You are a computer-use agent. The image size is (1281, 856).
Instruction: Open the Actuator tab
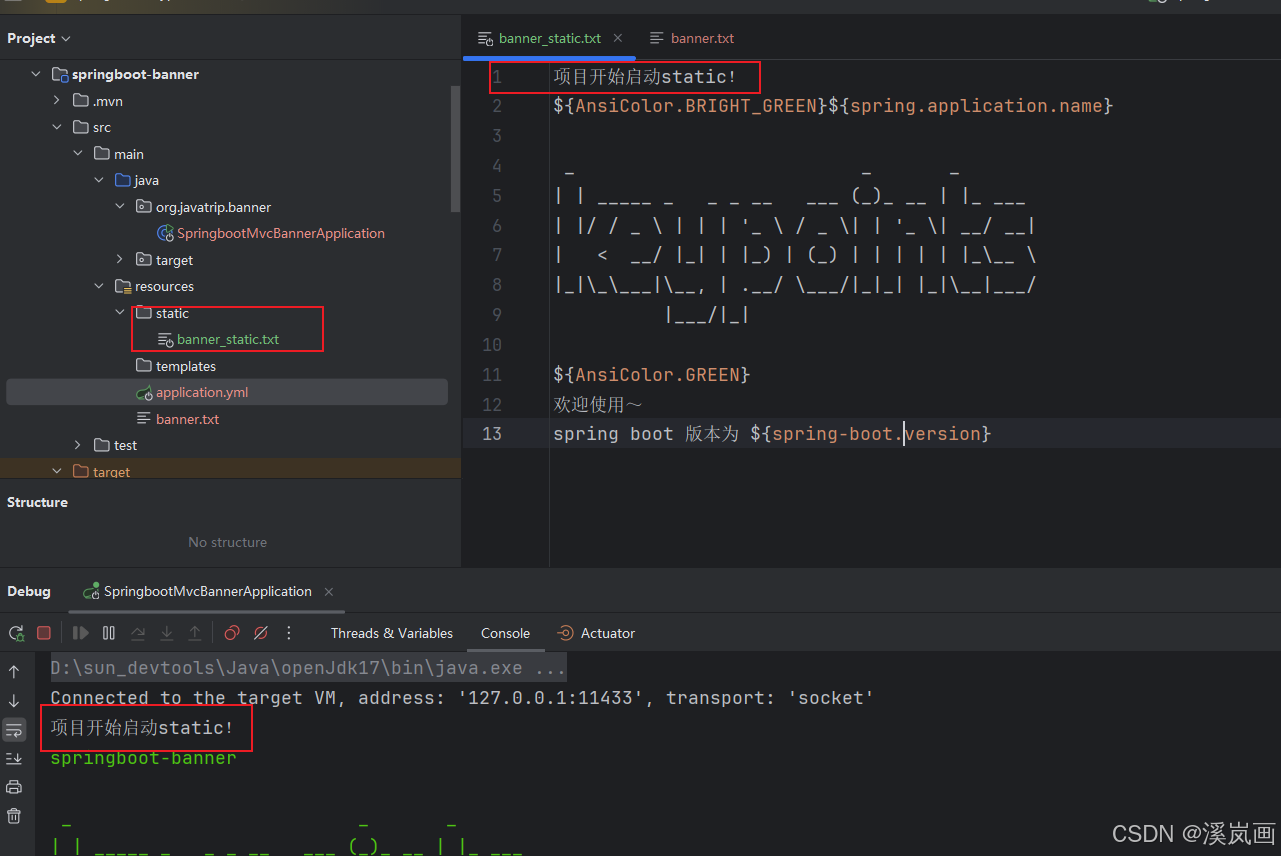pyautogui.click(x=596, y=633)
